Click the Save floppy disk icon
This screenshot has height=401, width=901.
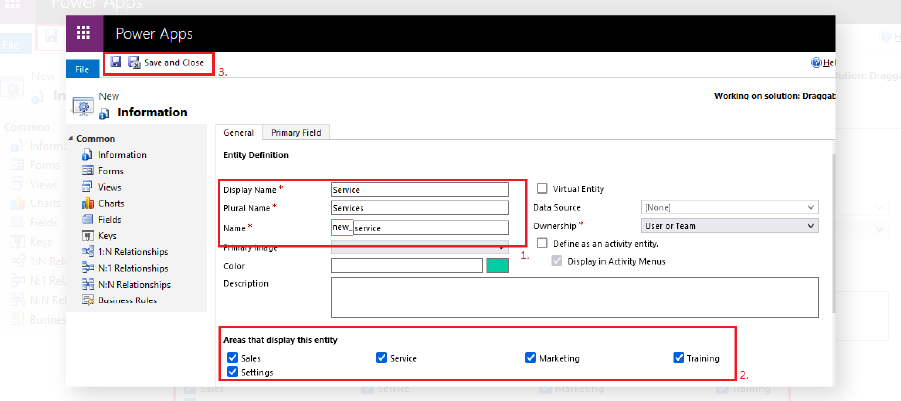click(115, 62)
